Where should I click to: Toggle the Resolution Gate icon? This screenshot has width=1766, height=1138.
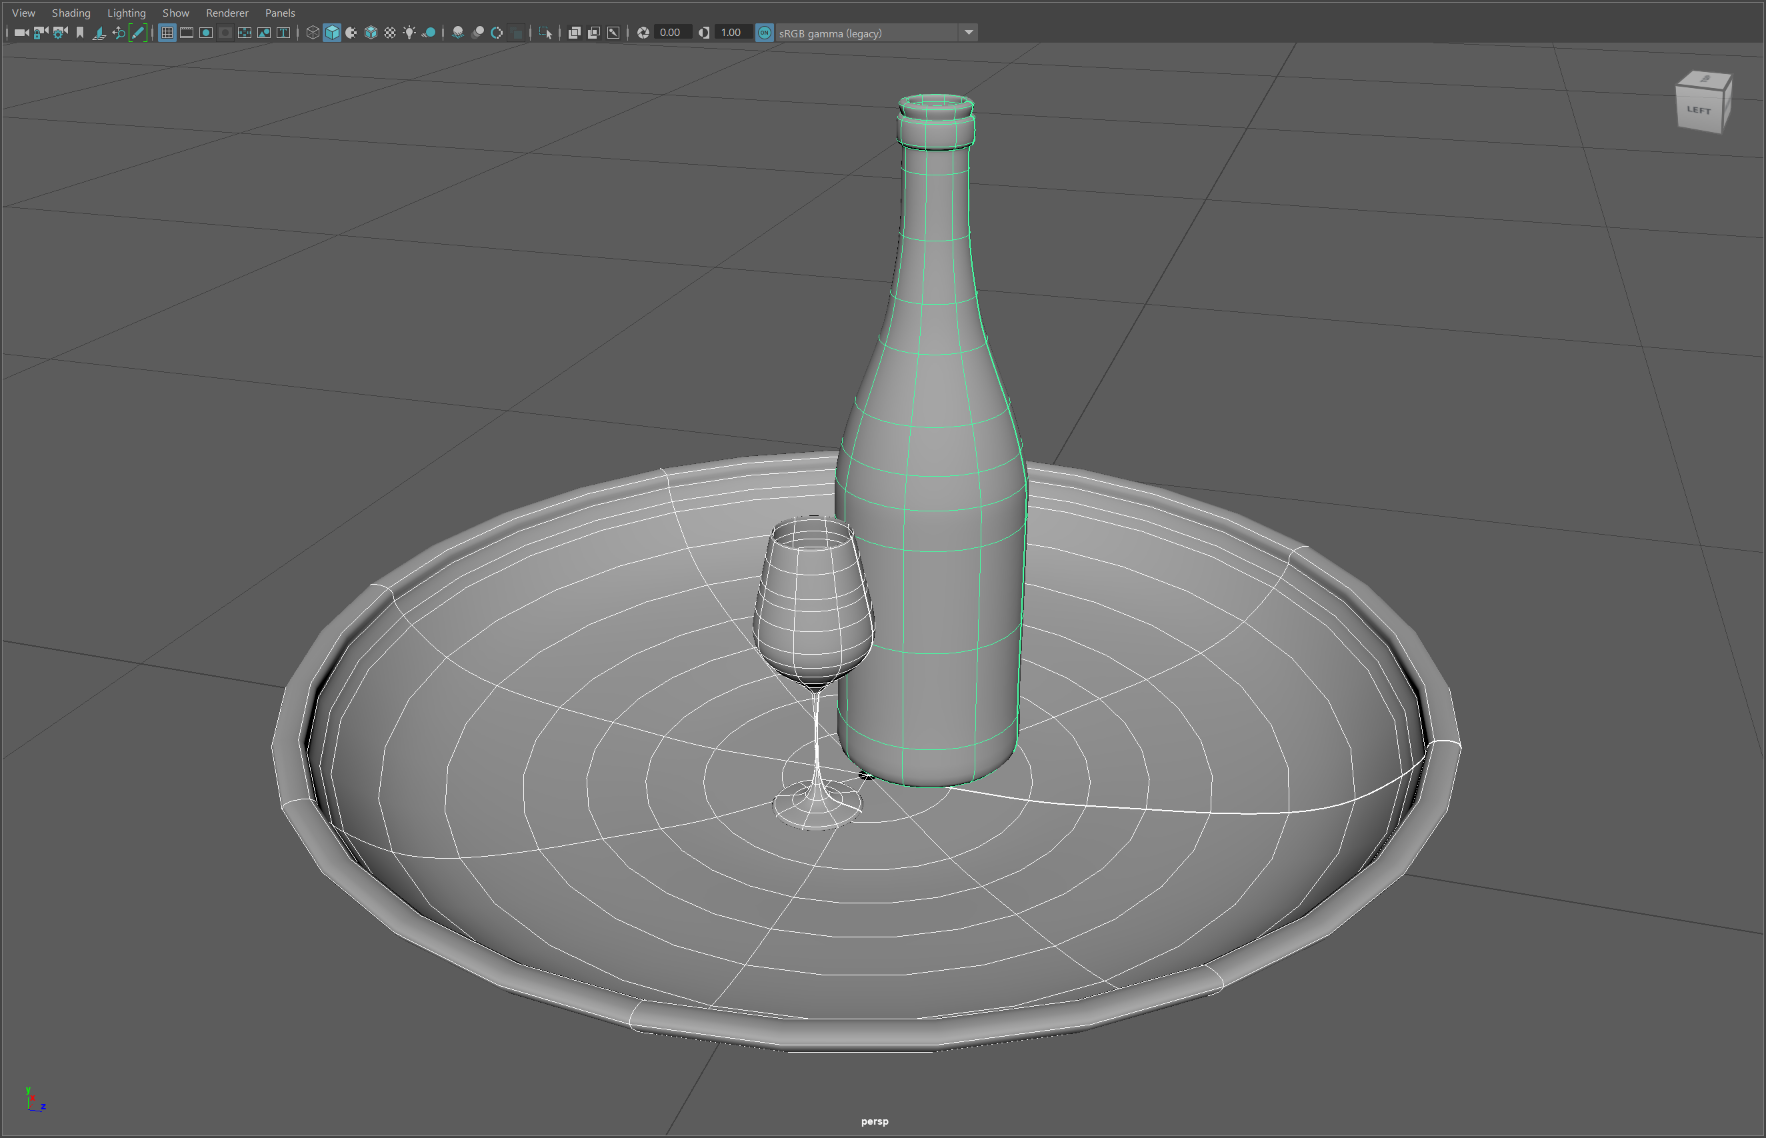tap(206, 33)
